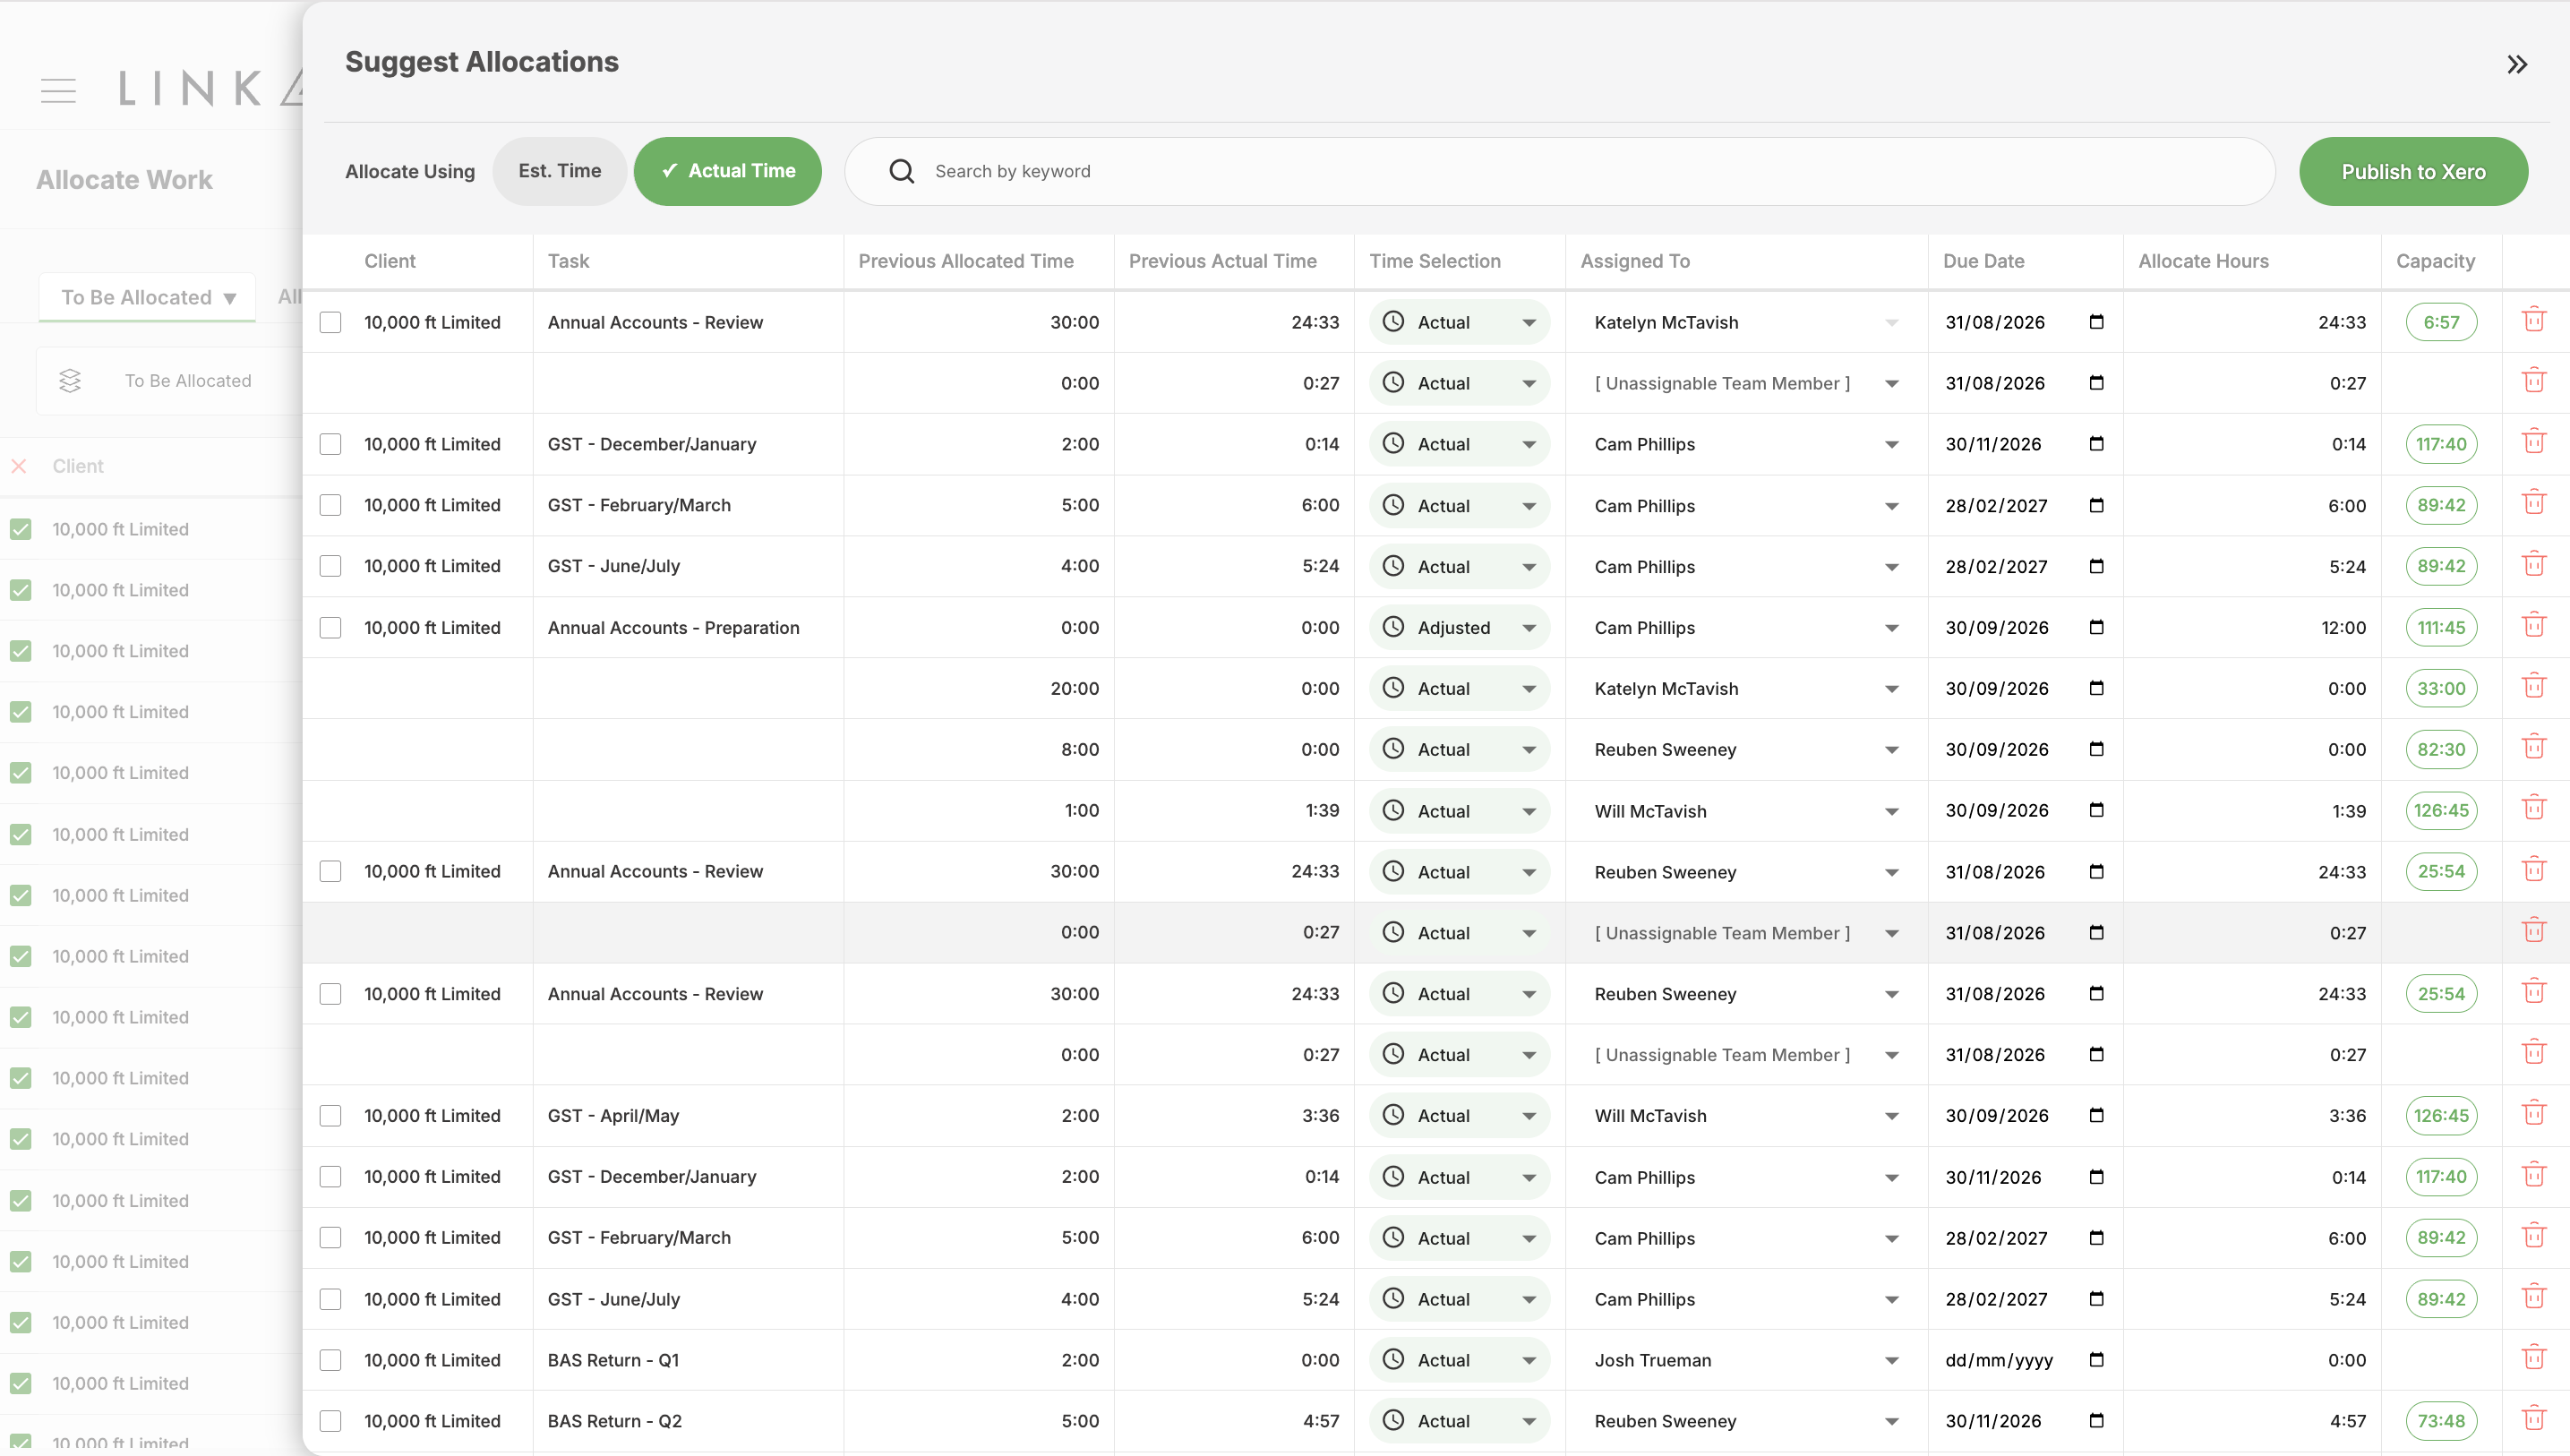Screen dimensions: 2570x1456
Task: Click the Task column header
Action: tap(568, 261)
